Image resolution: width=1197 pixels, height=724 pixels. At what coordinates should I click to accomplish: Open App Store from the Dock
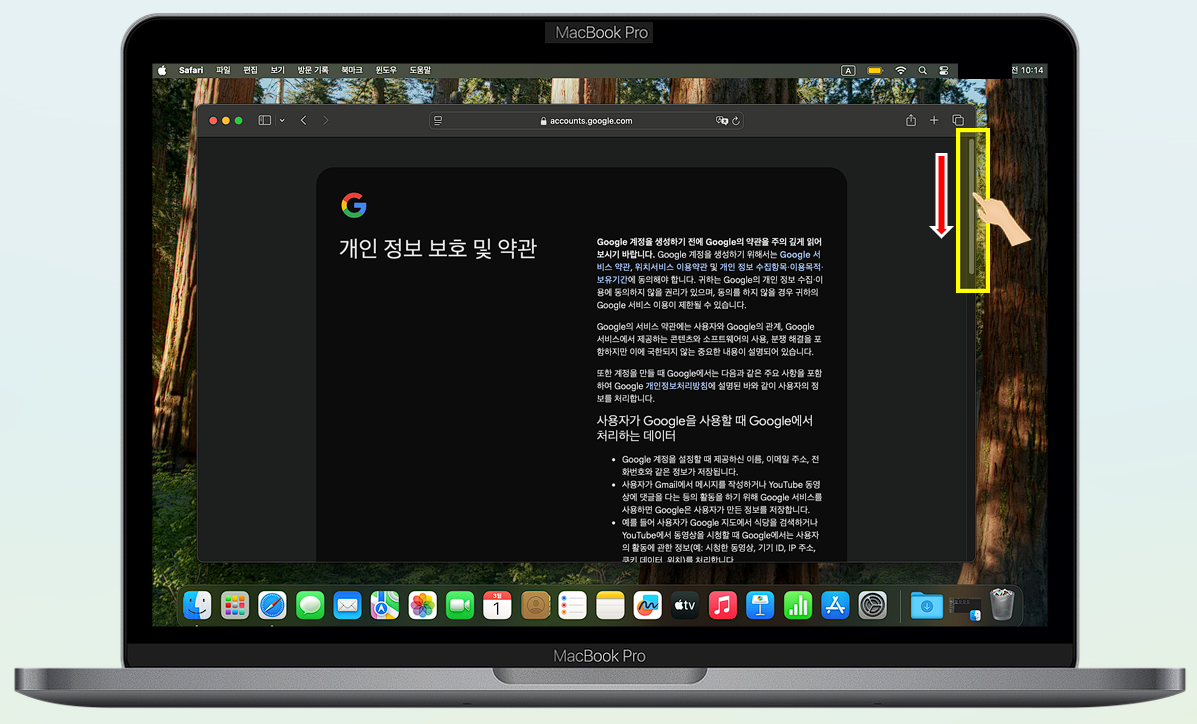pos(835,606)
